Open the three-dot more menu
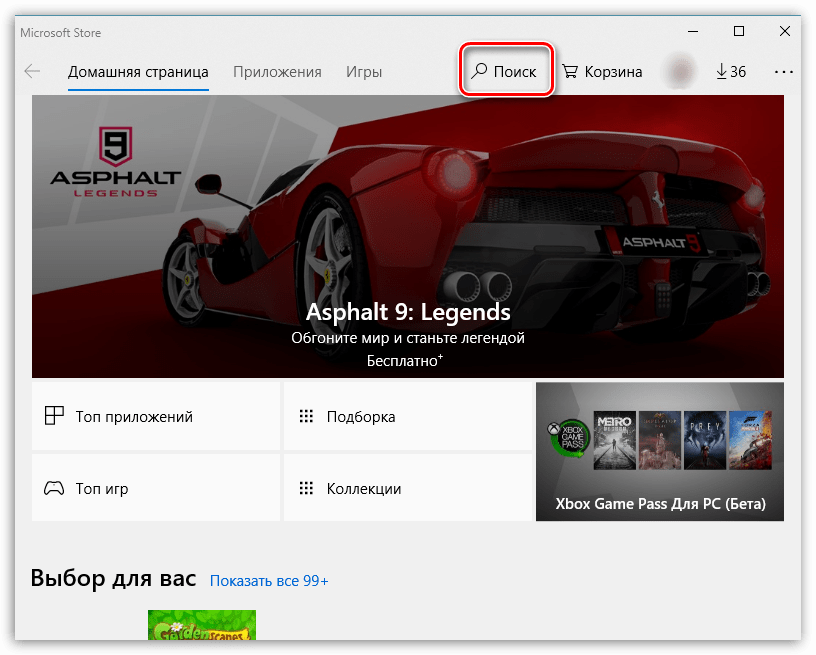 [783, 72]
